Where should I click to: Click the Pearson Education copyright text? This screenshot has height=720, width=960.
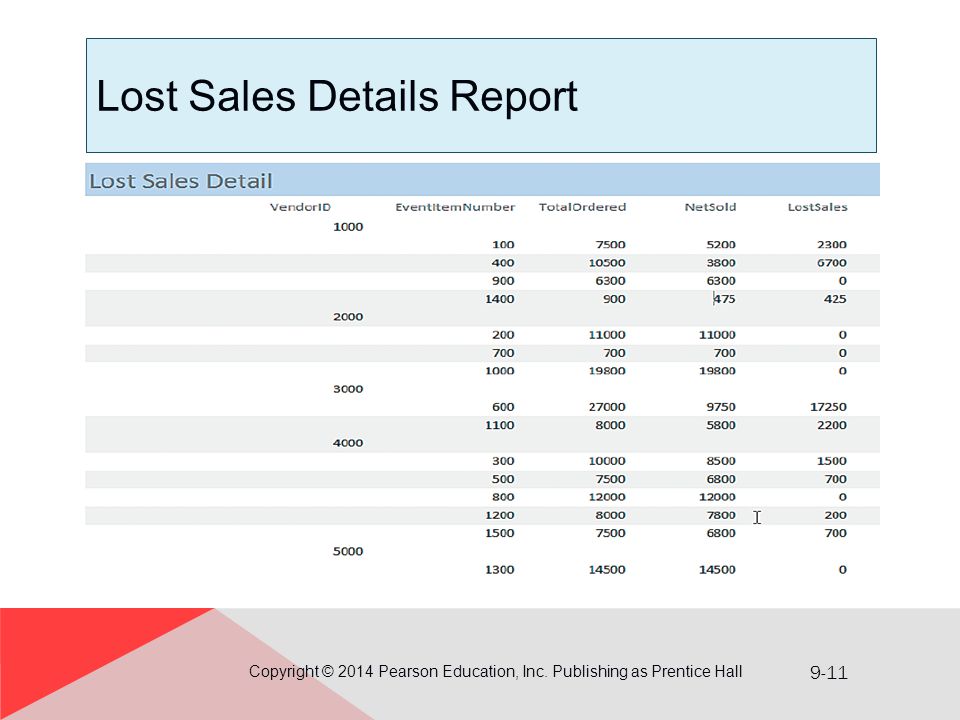(x=495, y=672)
